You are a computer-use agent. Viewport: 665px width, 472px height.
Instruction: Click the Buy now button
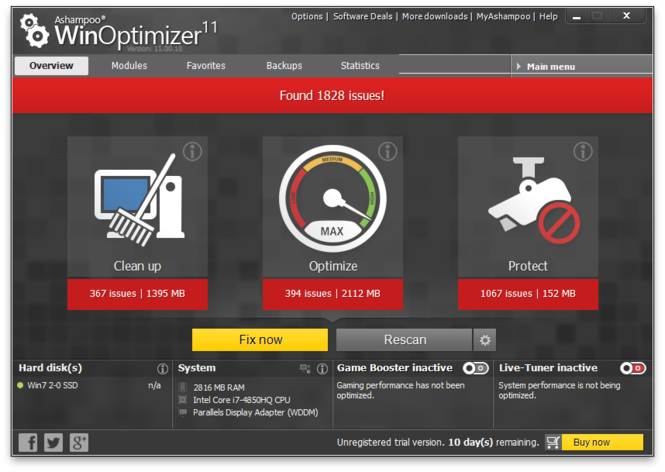pos(602,442)
